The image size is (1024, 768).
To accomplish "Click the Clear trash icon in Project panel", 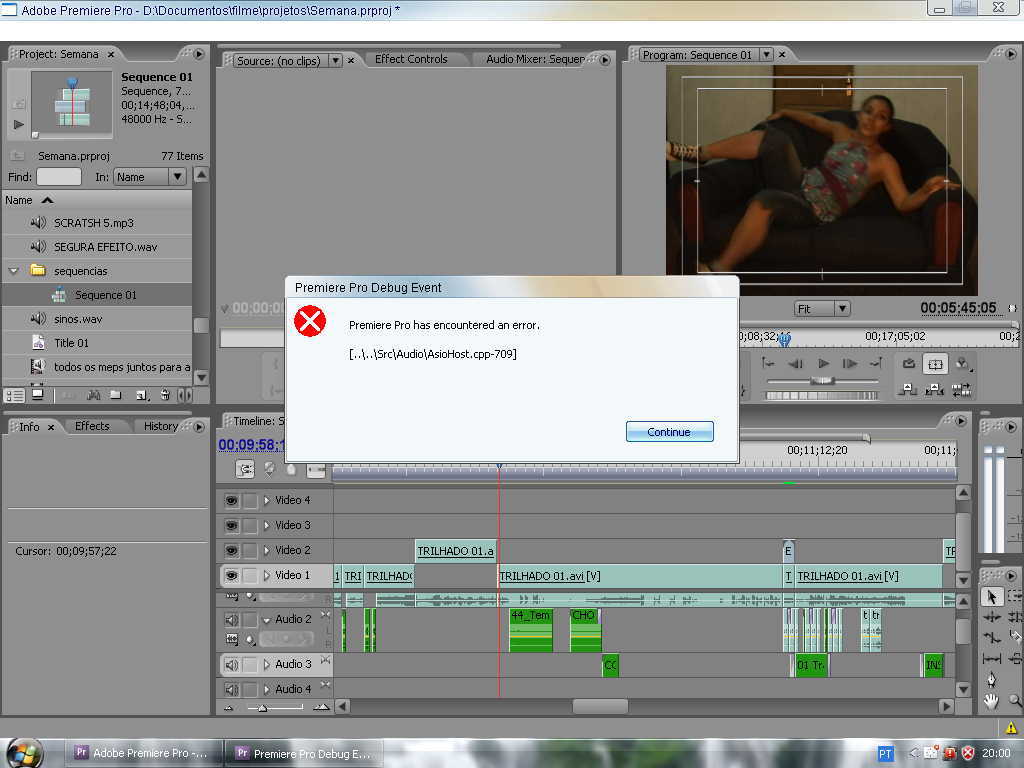I will pos(165,394).
